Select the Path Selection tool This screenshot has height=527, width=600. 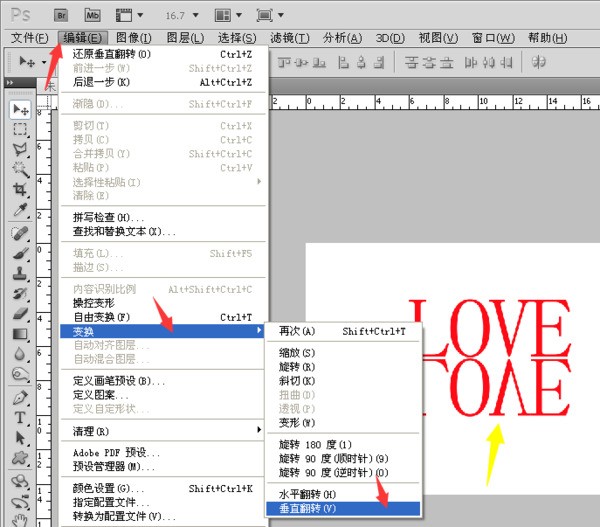click(x=20, y=438)
